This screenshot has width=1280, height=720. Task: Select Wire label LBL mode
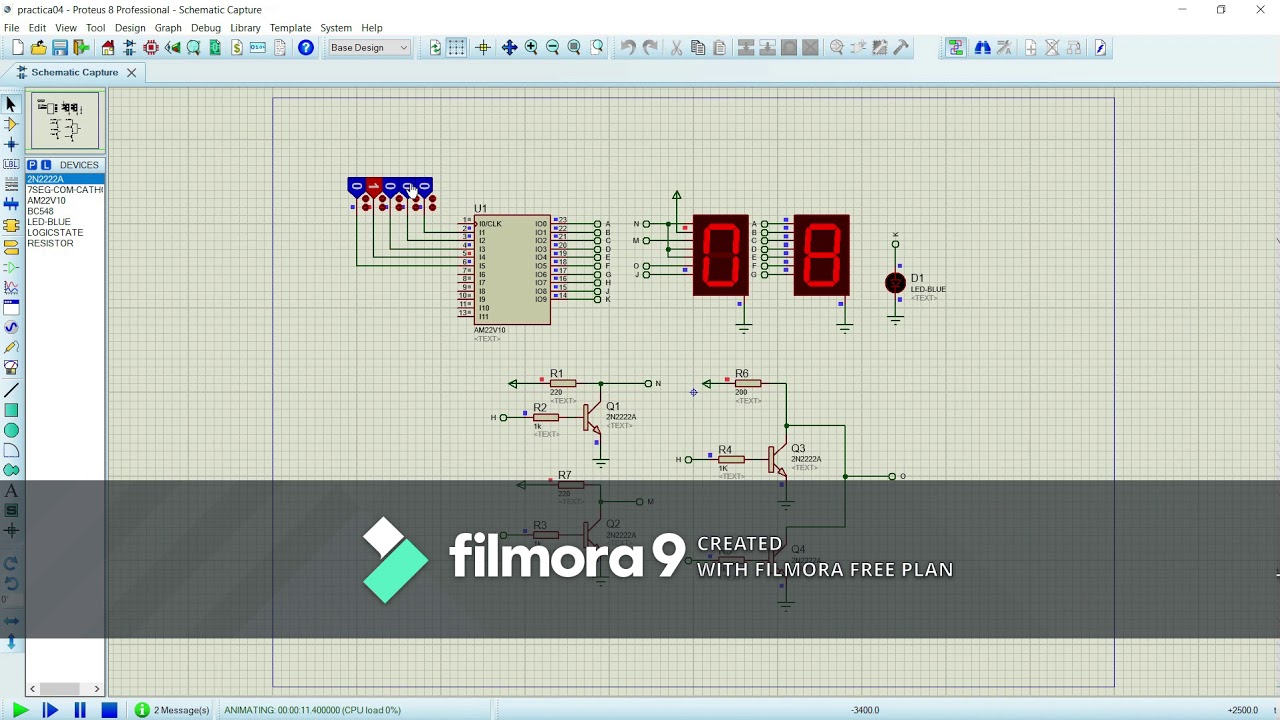point(11,165)
